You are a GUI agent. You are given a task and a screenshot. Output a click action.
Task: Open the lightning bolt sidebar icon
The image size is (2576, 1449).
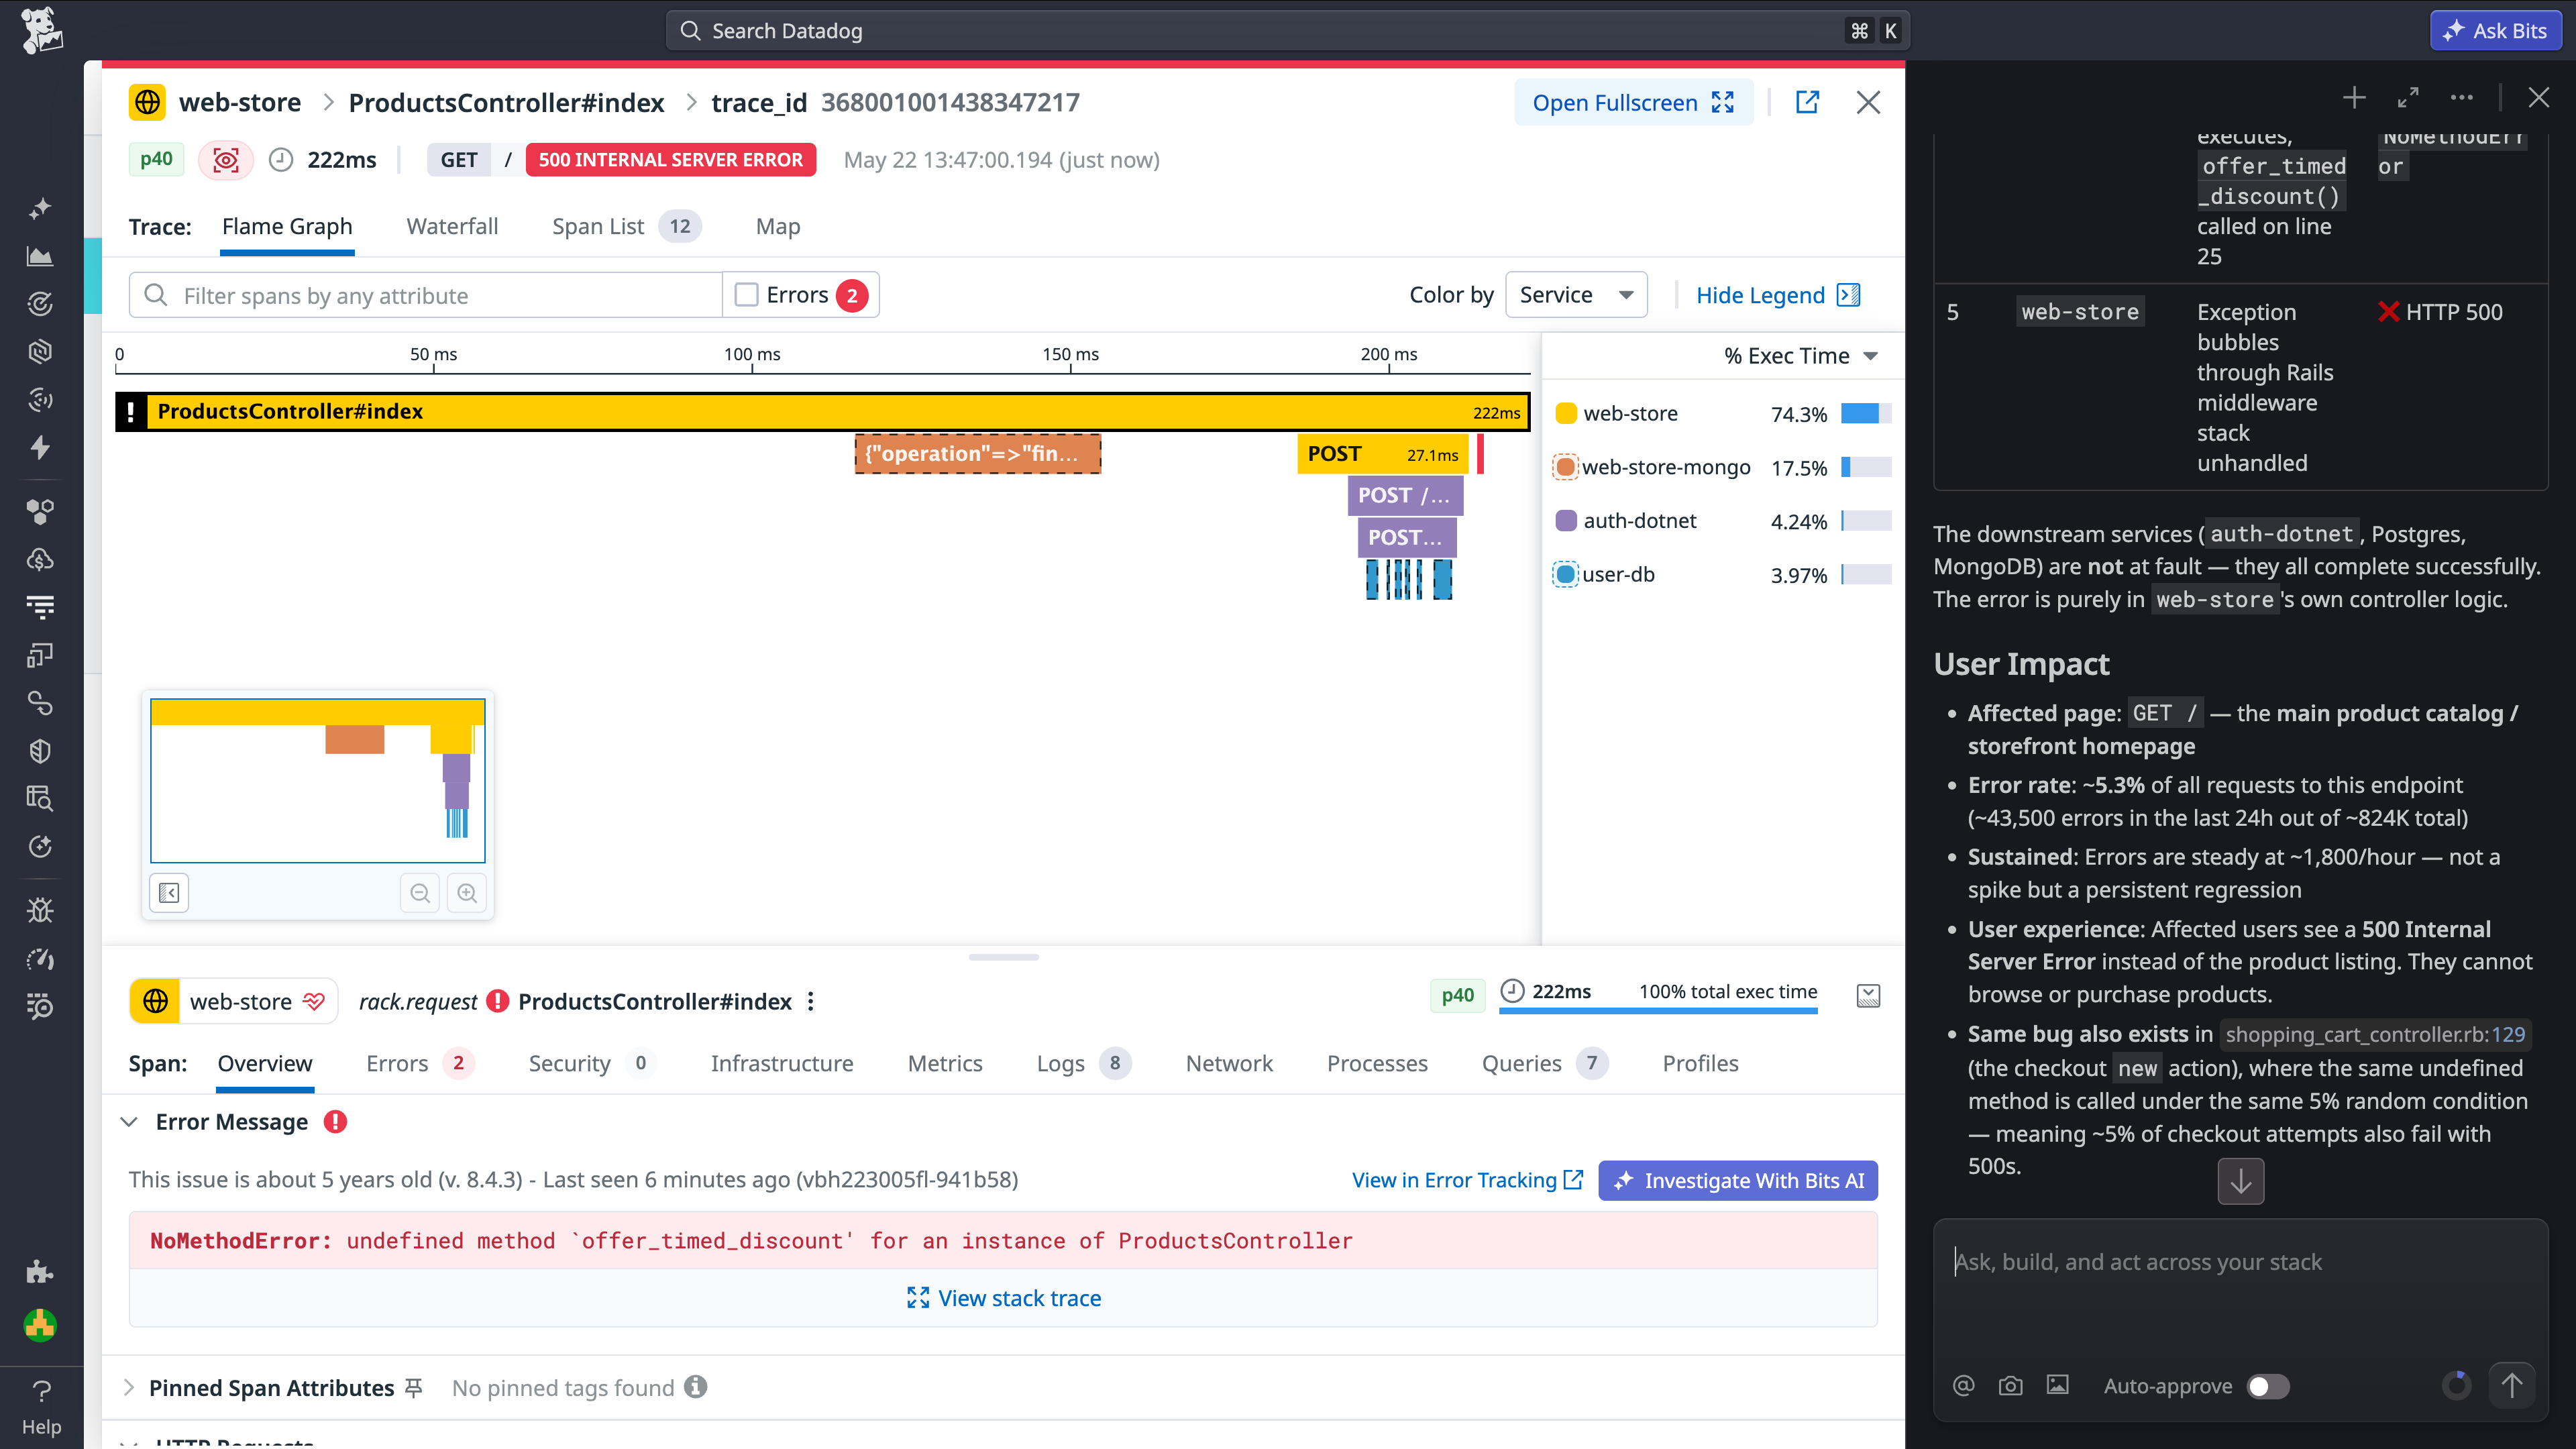tap(40, 447)
